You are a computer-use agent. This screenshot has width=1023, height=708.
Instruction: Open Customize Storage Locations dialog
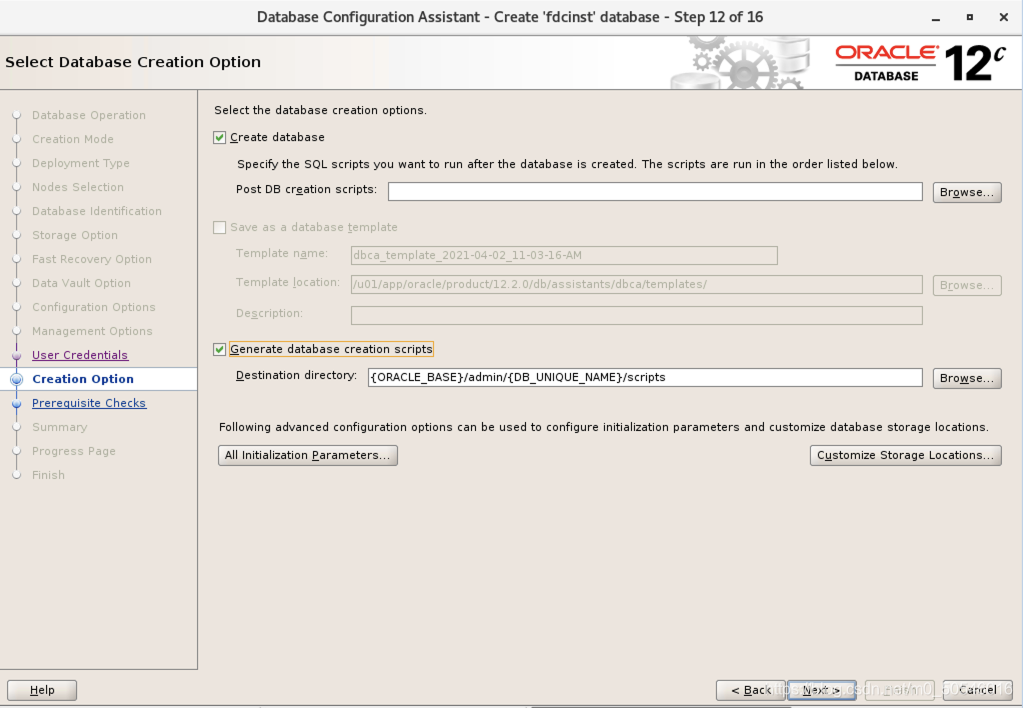click(x=906, y=455)
